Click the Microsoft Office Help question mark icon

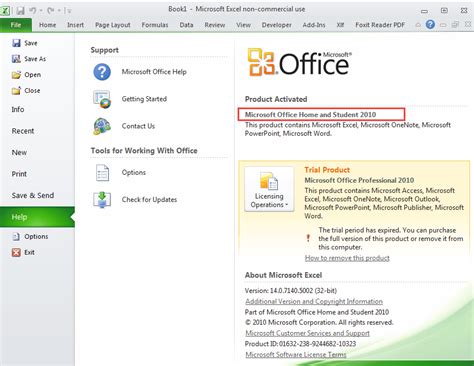point(102,72)
